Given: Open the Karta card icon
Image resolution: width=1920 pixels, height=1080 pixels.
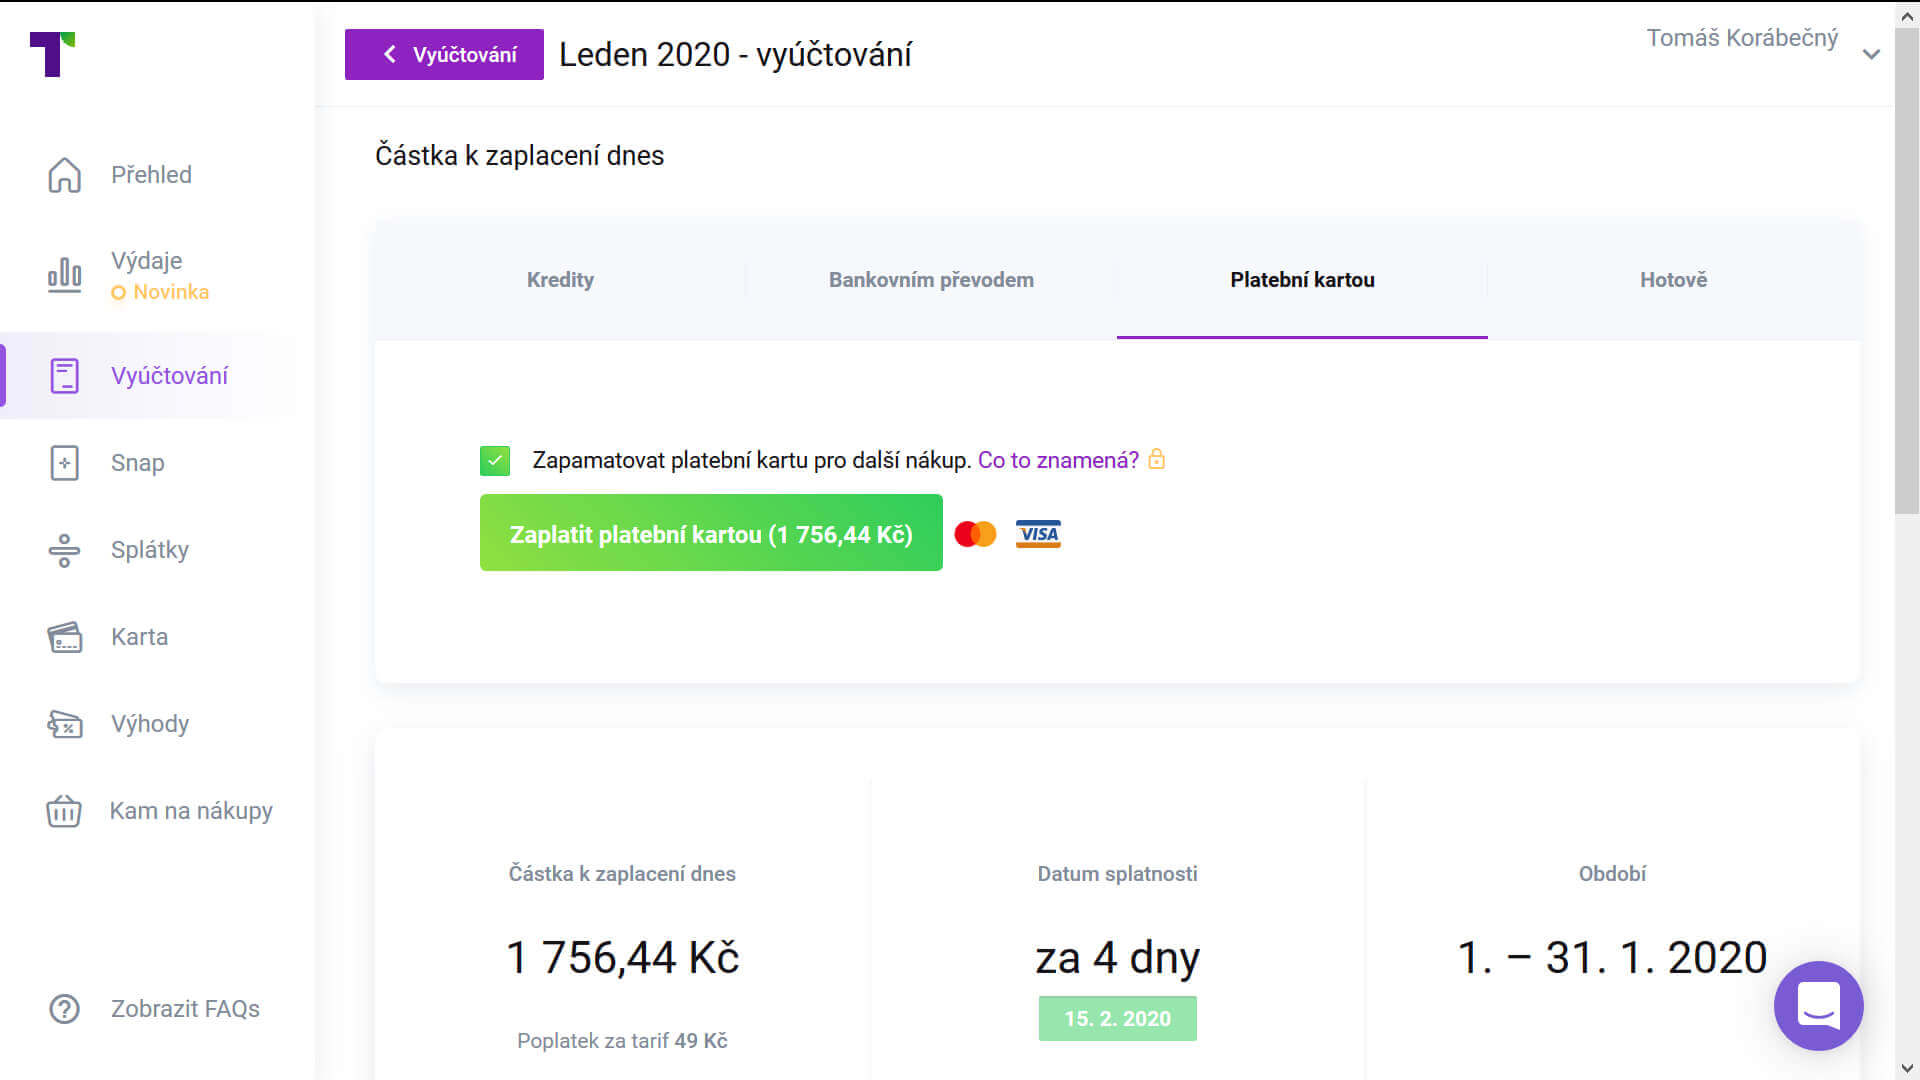Looking at the screenshot, I should [x=64, y=636].
